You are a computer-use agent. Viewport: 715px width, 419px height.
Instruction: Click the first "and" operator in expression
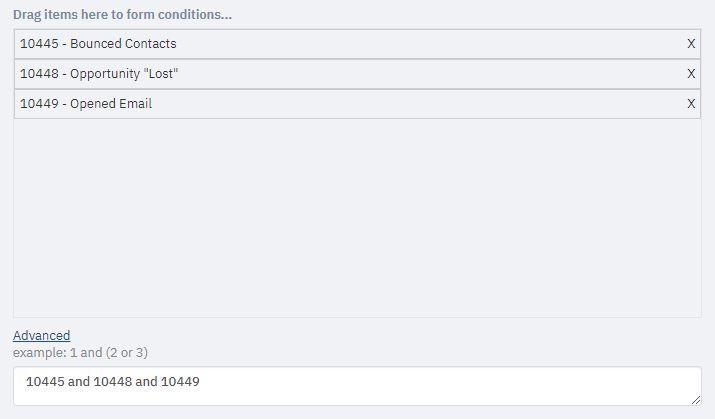pos(79,382)
